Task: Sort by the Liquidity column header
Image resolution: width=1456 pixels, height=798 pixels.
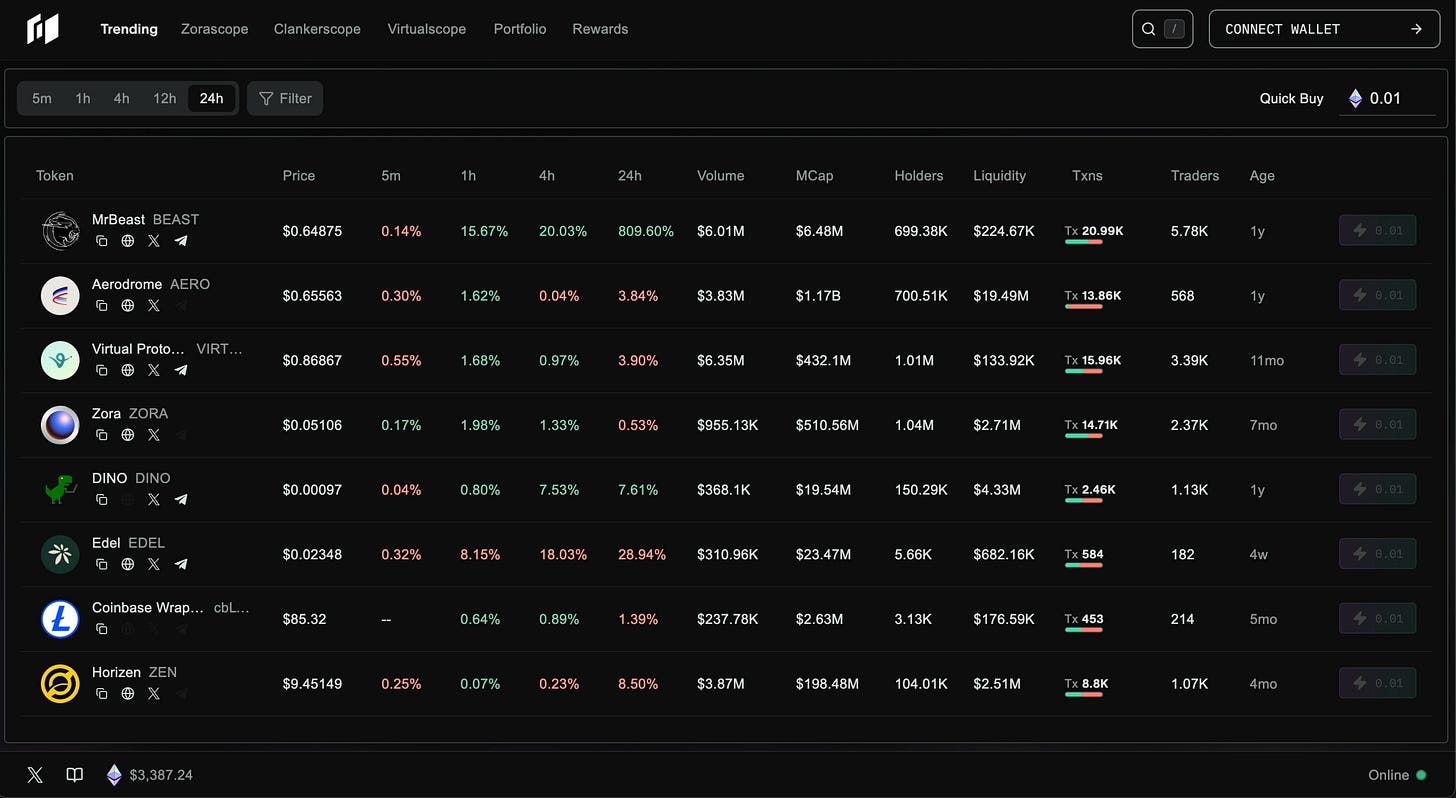Action: pos(999,175)
